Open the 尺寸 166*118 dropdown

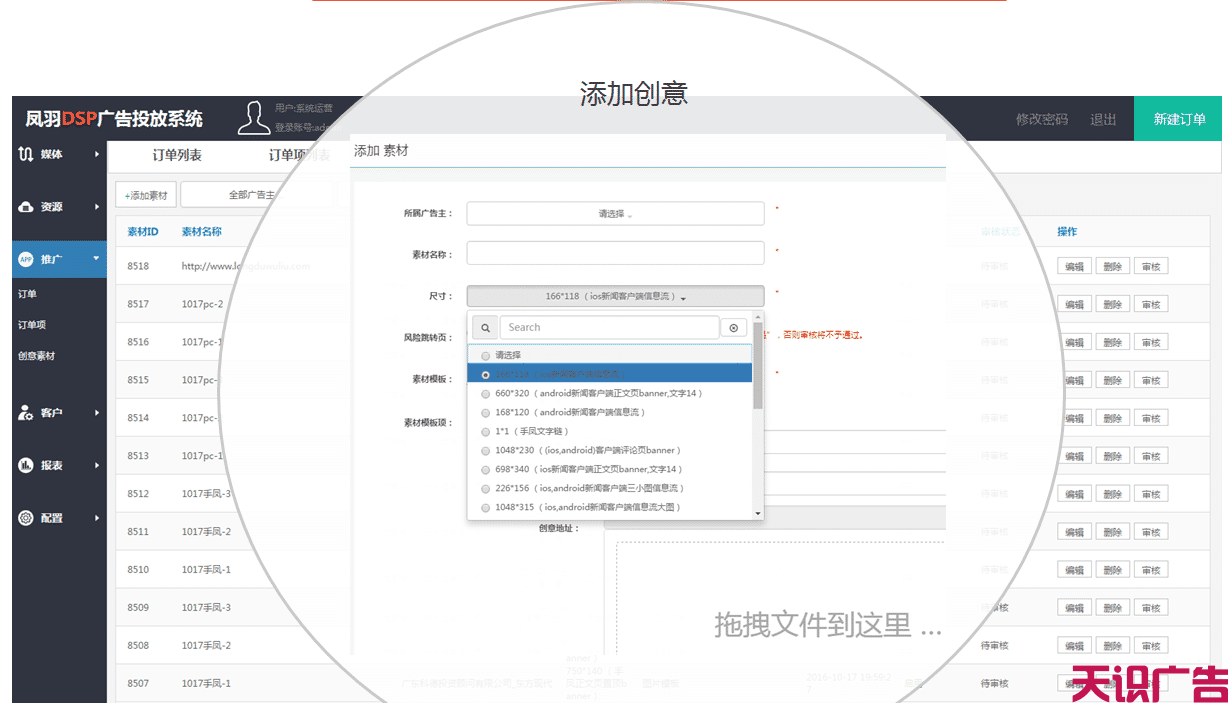tap(615, 296)
